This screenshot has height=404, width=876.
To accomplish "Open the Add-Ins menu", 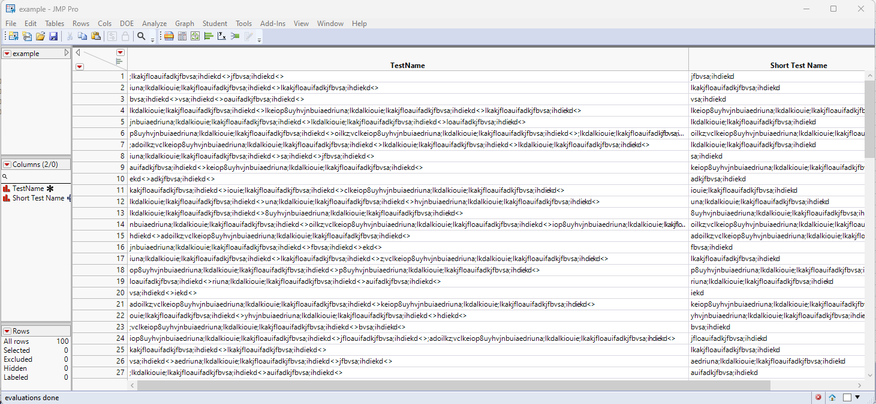I will coord(273,23).
